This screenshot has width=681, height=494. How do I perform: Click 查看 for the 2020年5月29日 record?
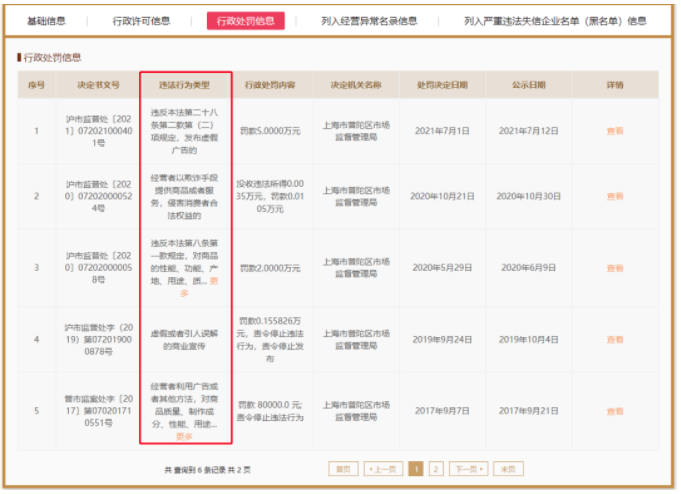coord(615,268)
